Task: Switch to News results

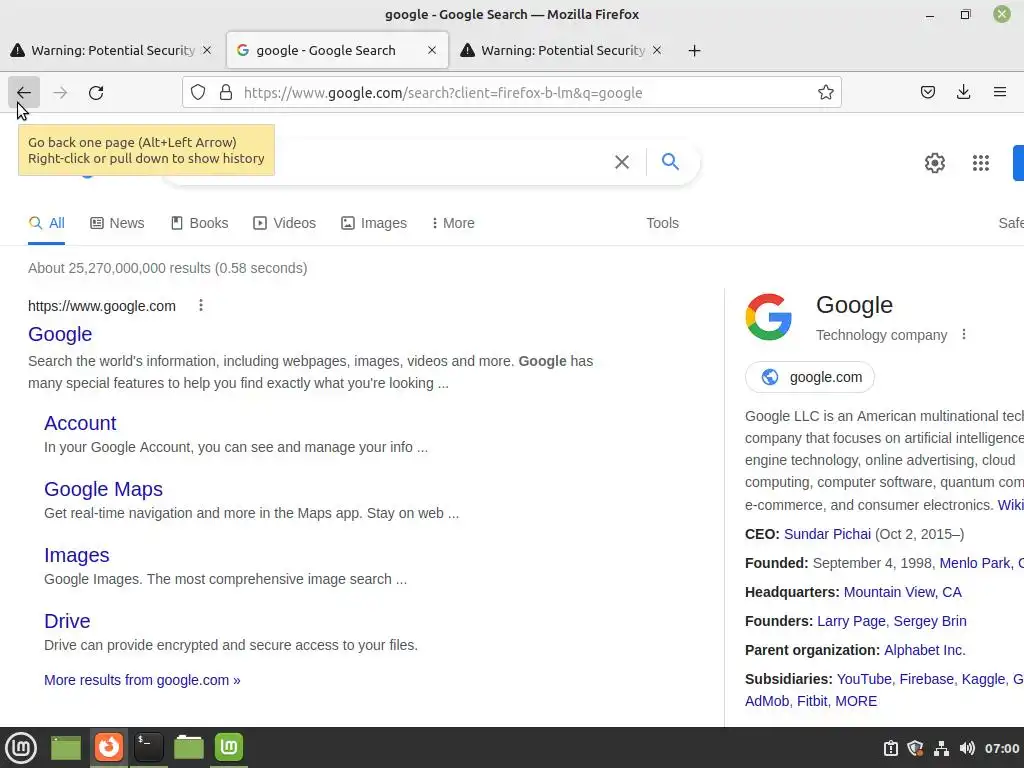Action: coord(117,223)
